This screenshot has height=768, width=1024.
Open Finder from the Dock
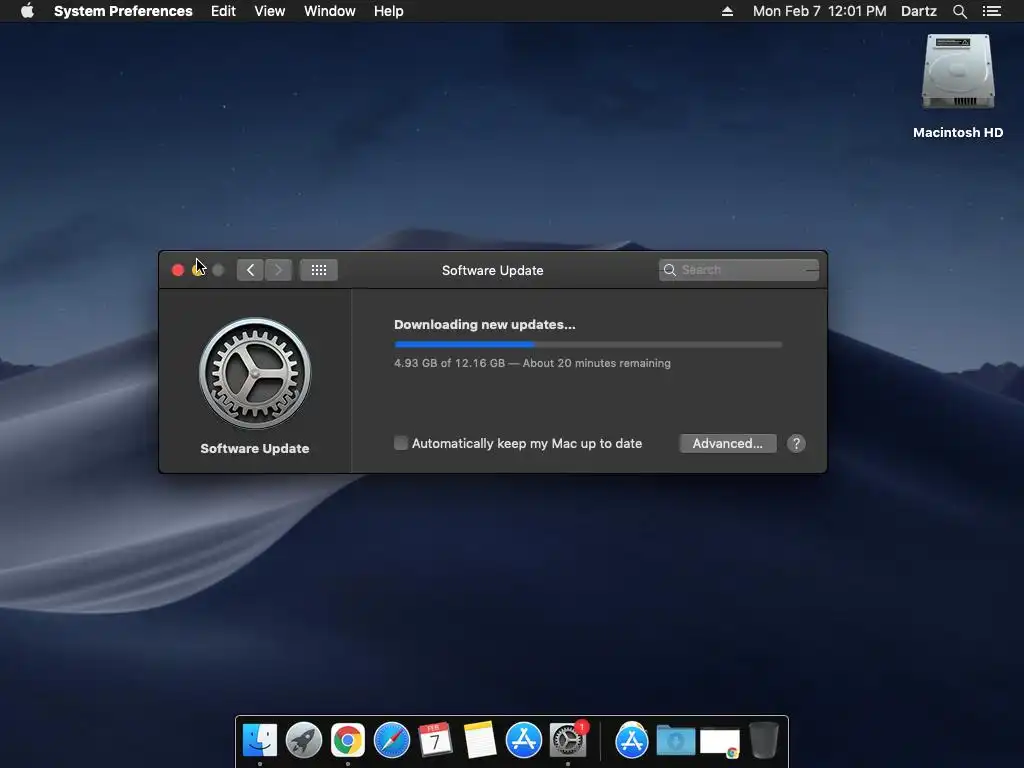[x=260, y=741]
